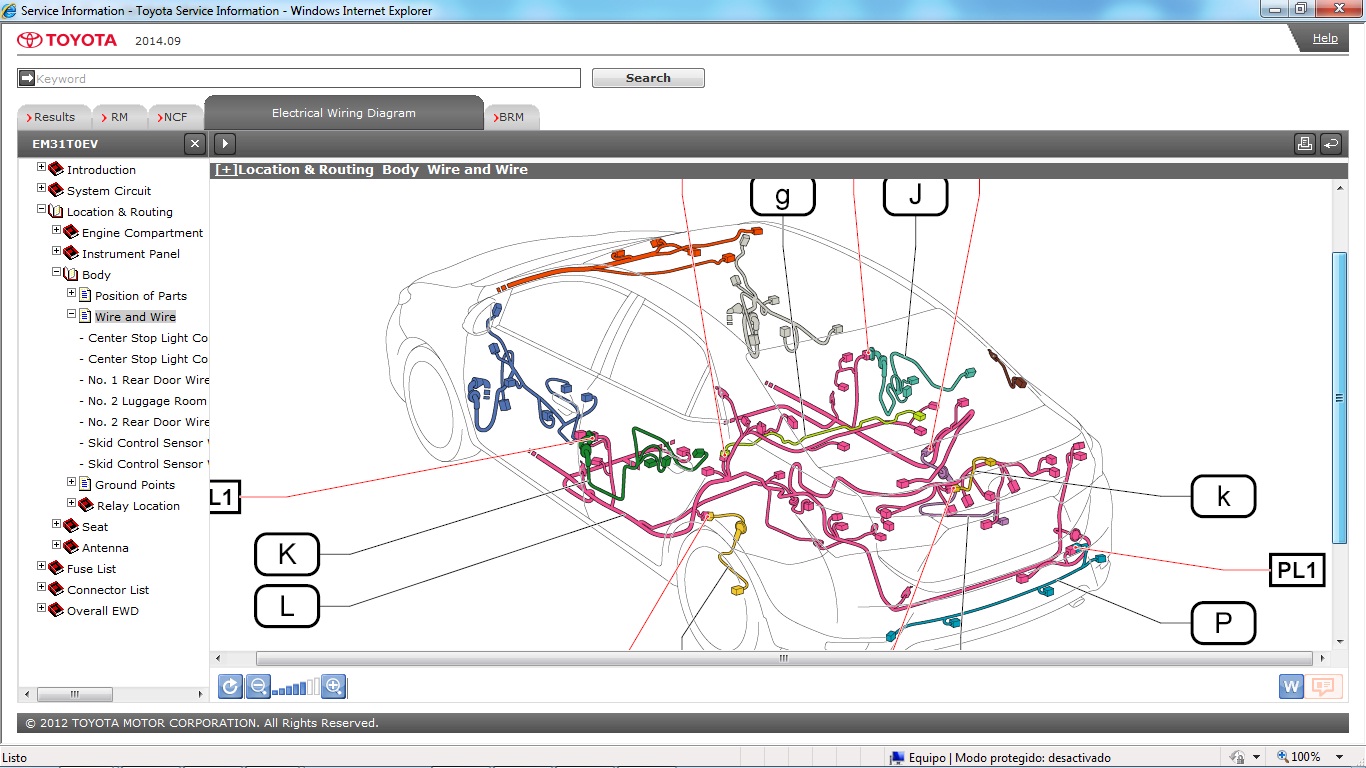
Task: Expand the Fuse List node
Action: coord(42,567)
